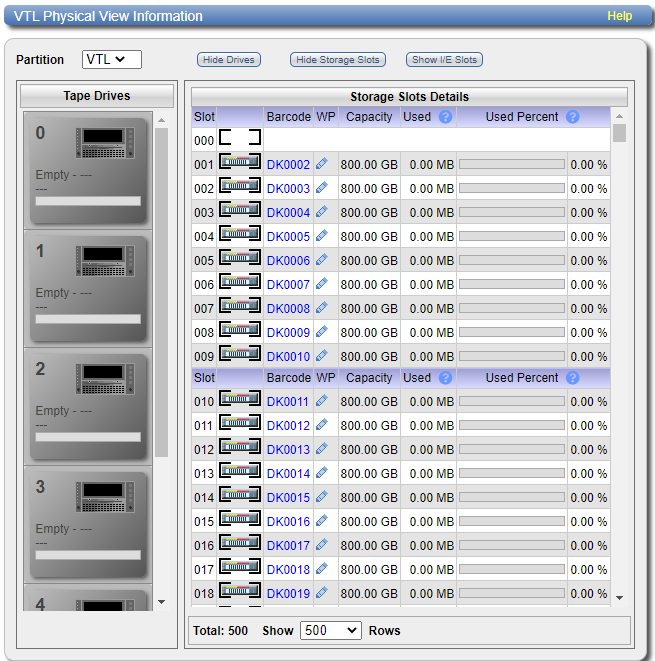Screen dimensions: 655x661
Task: Click the top Slot column header
Action: click(x=204, y=117)
